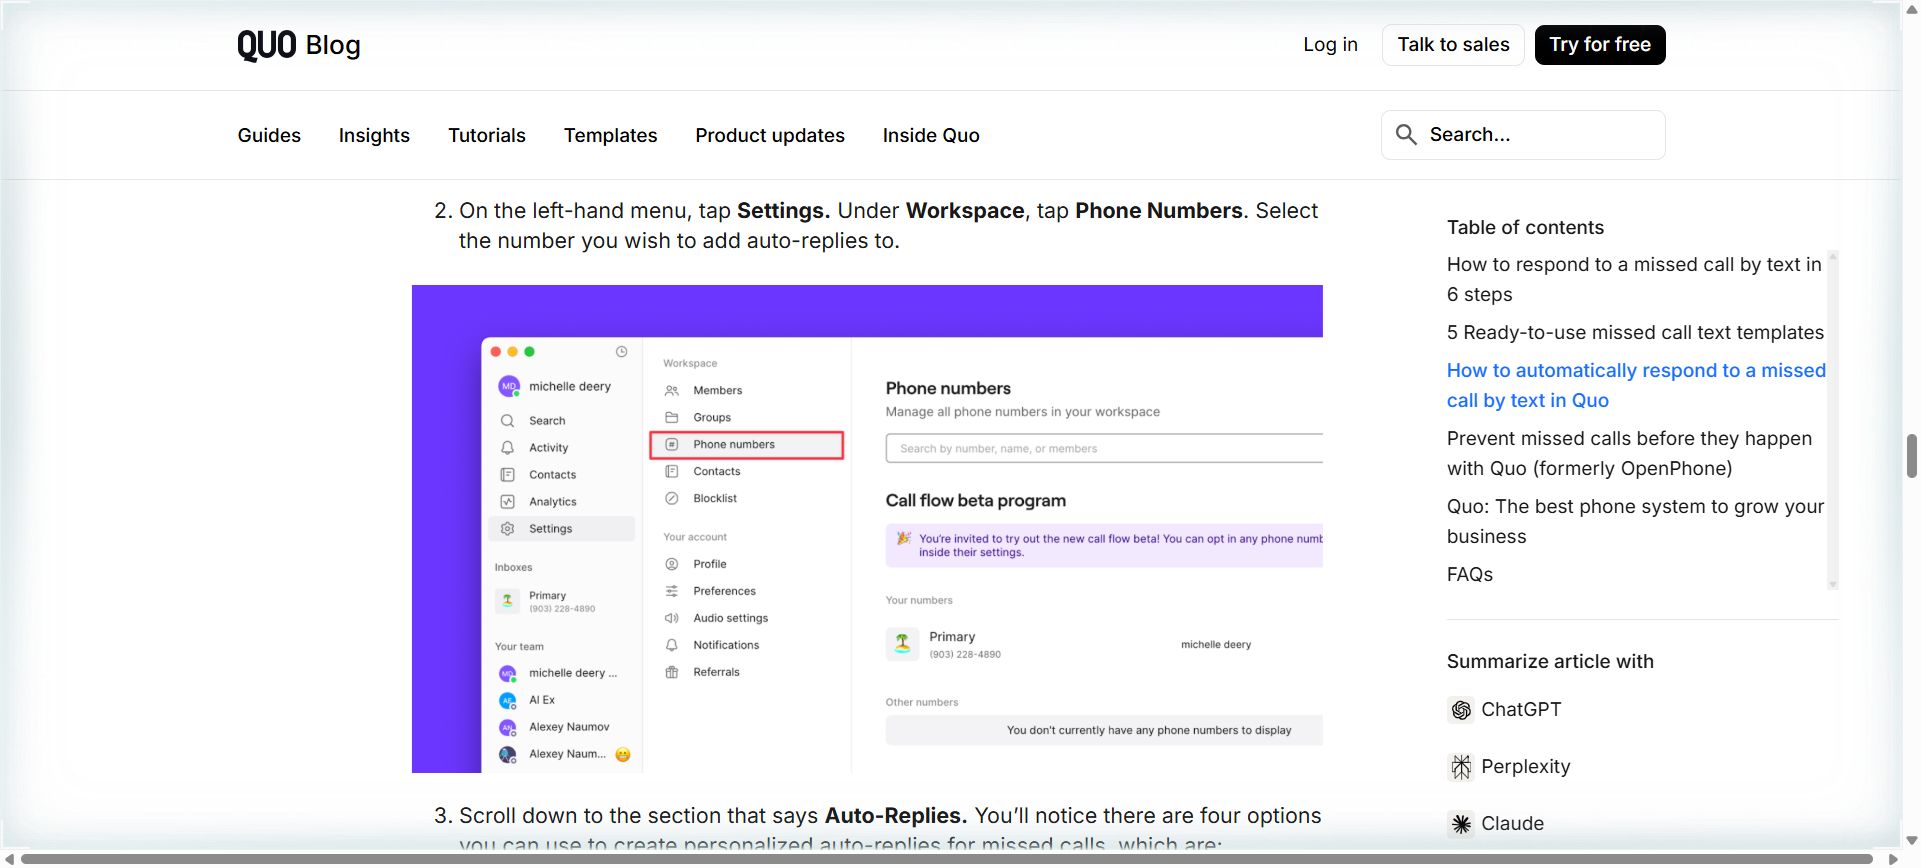Screen dimensions: 1921x868
Task: Open the Insights menu item
Action: (x=374, y=135)
